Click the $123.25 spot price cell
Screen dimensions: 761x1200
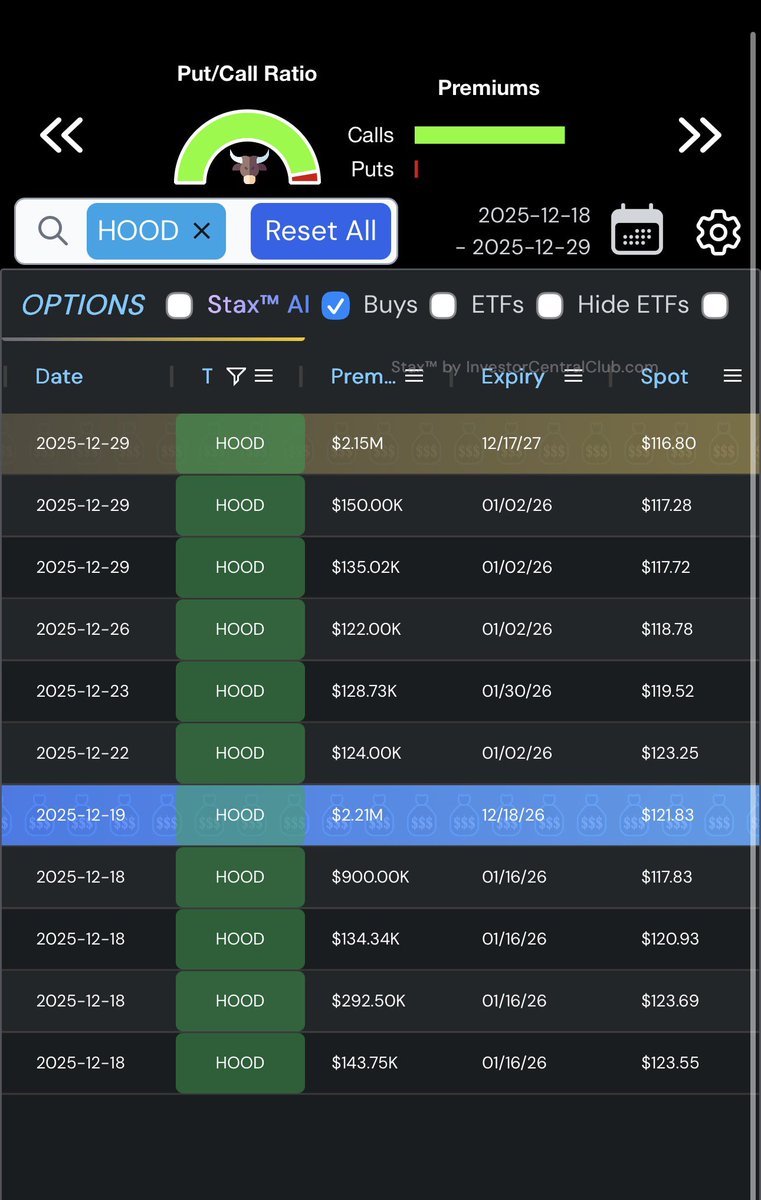coord(669,753)
